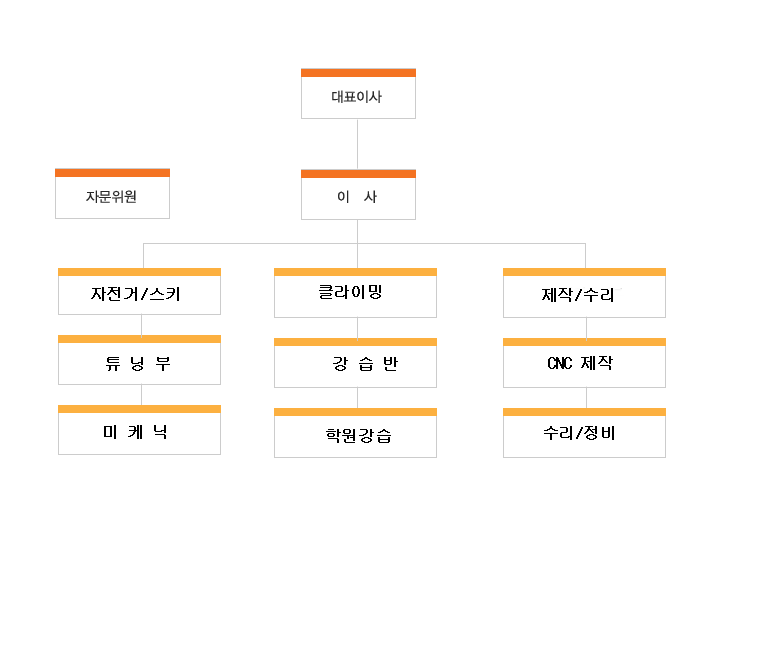Click the 이 사 director box
784x645 pixels.
point(358,194)
